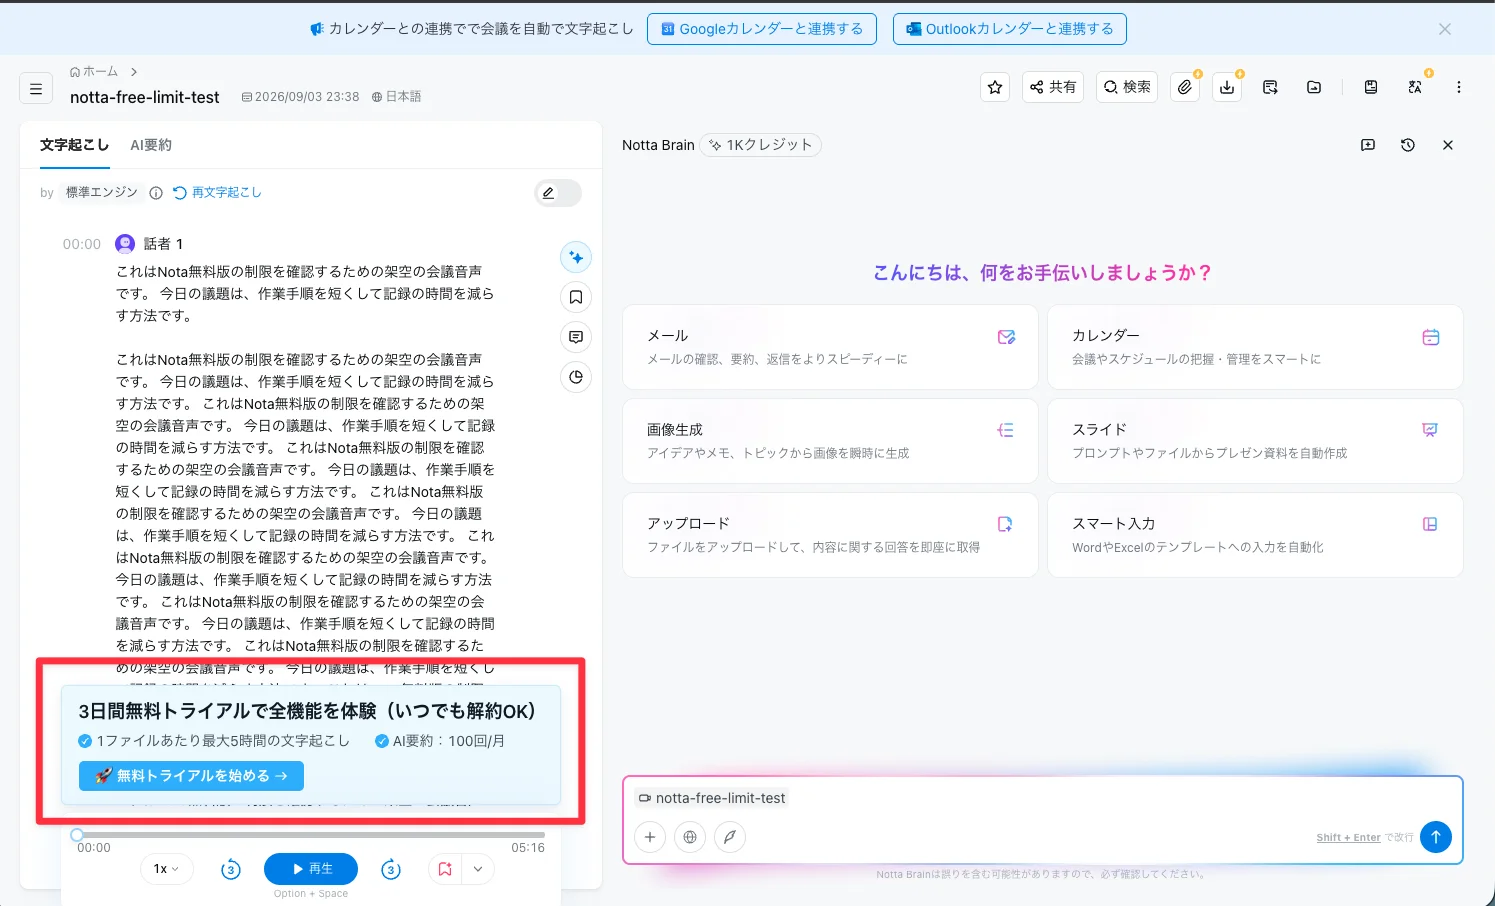The width and height of the screenshot is (1495, 906).
Task: Rewind 3 seconds
Action: coord(230,869)
